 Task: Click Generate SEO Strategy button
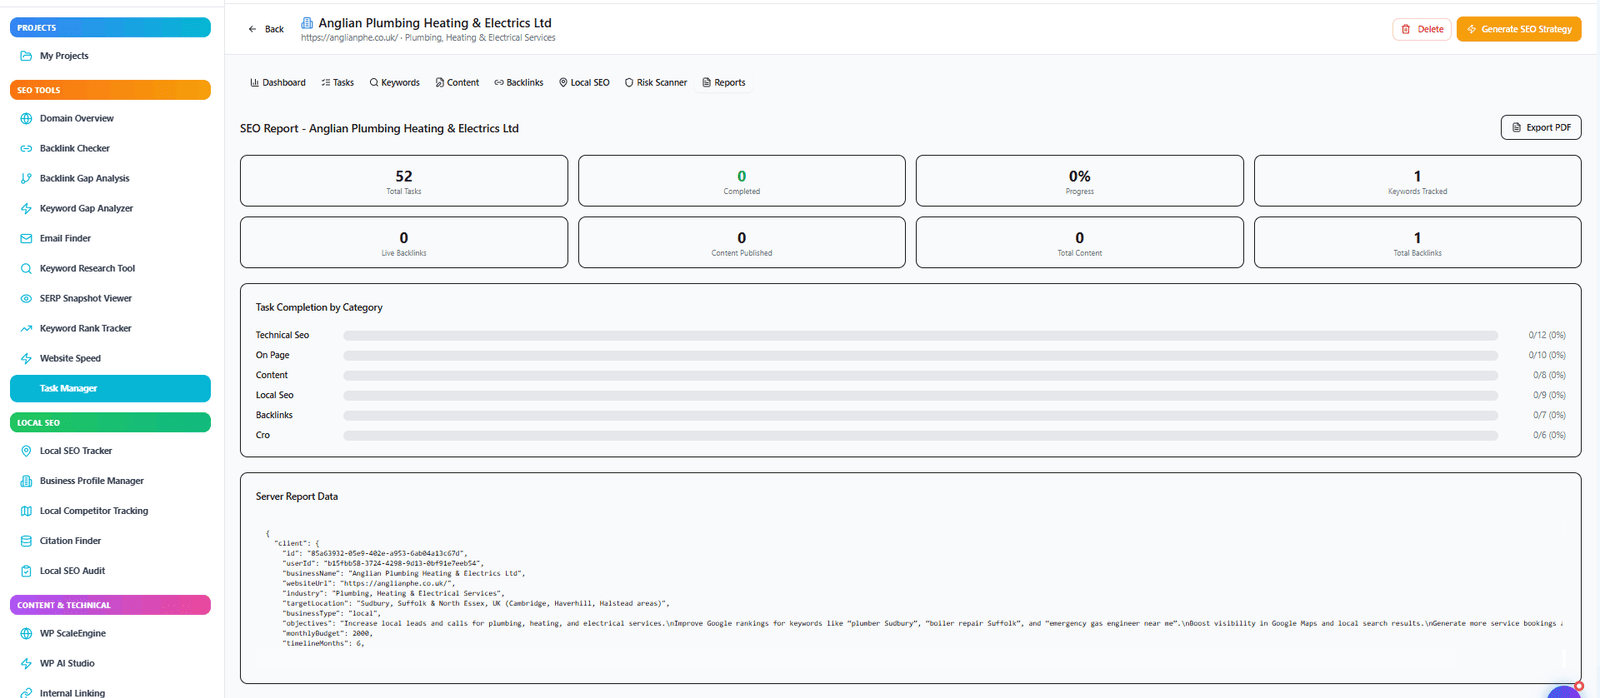(1519, 29)
